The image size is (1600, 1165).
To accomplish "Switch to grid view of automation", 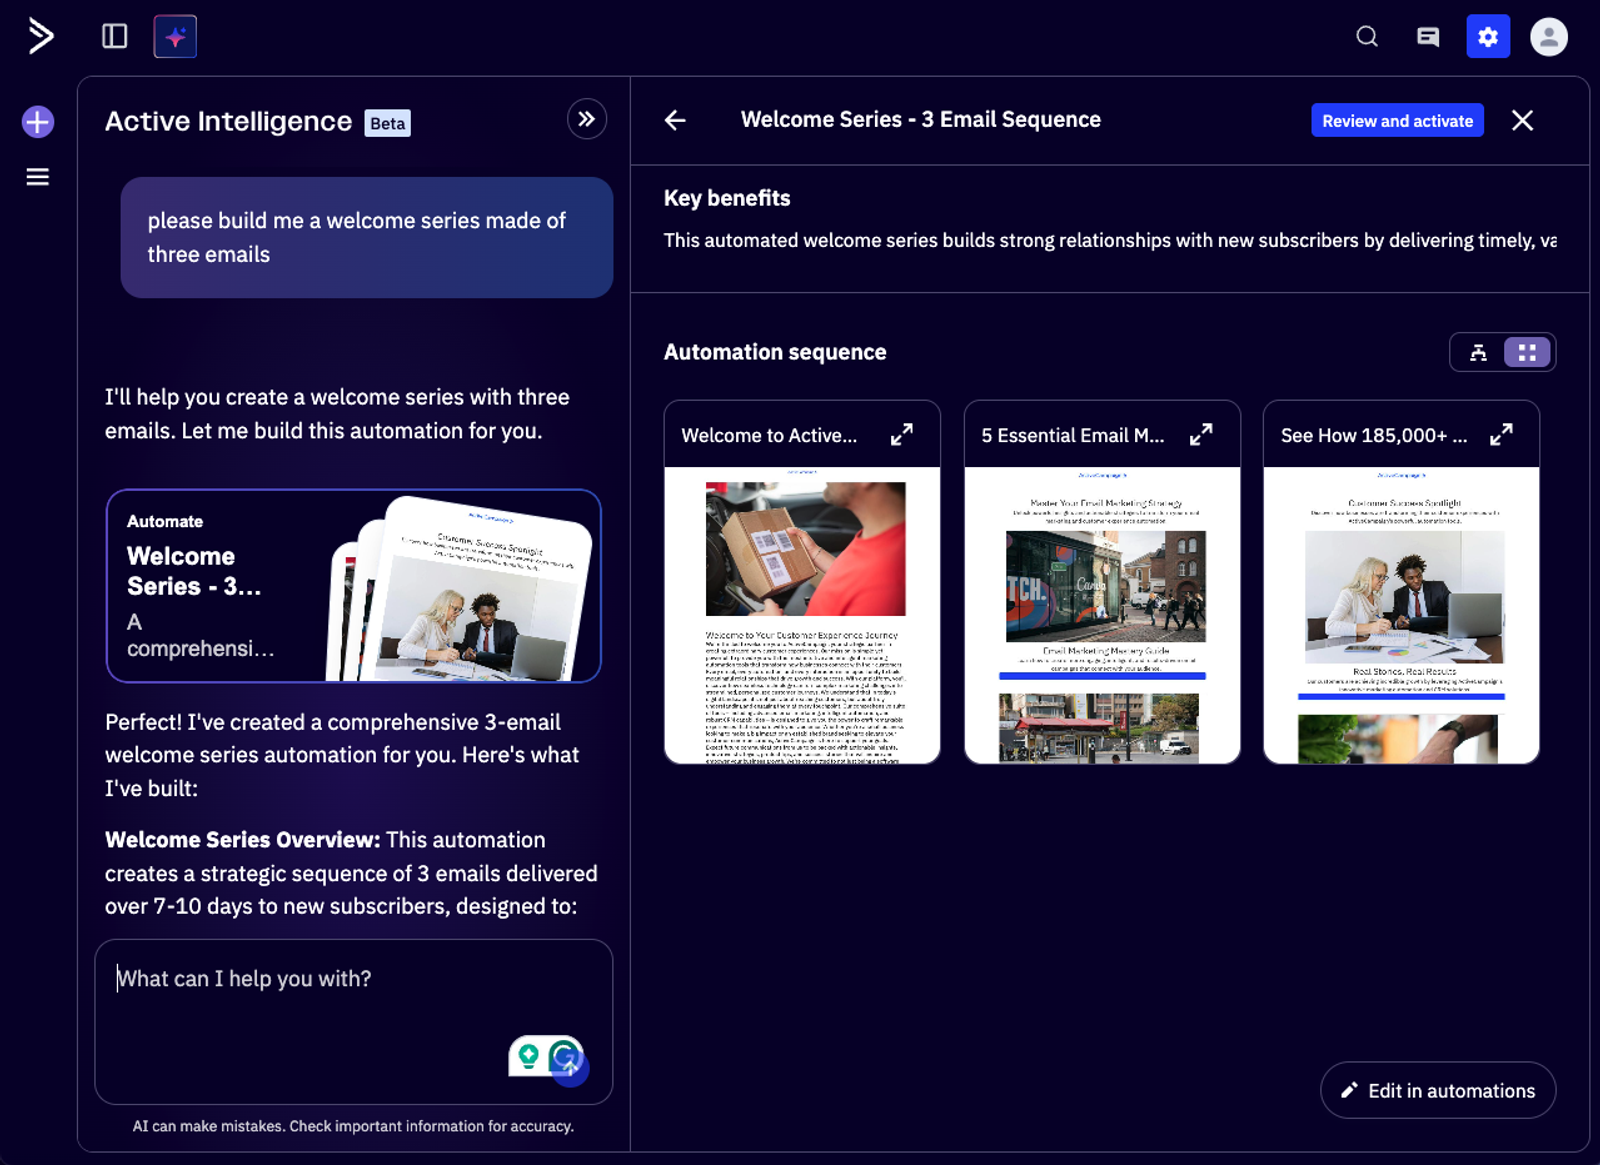I will pyautogui.click(x=1527, y=352).
